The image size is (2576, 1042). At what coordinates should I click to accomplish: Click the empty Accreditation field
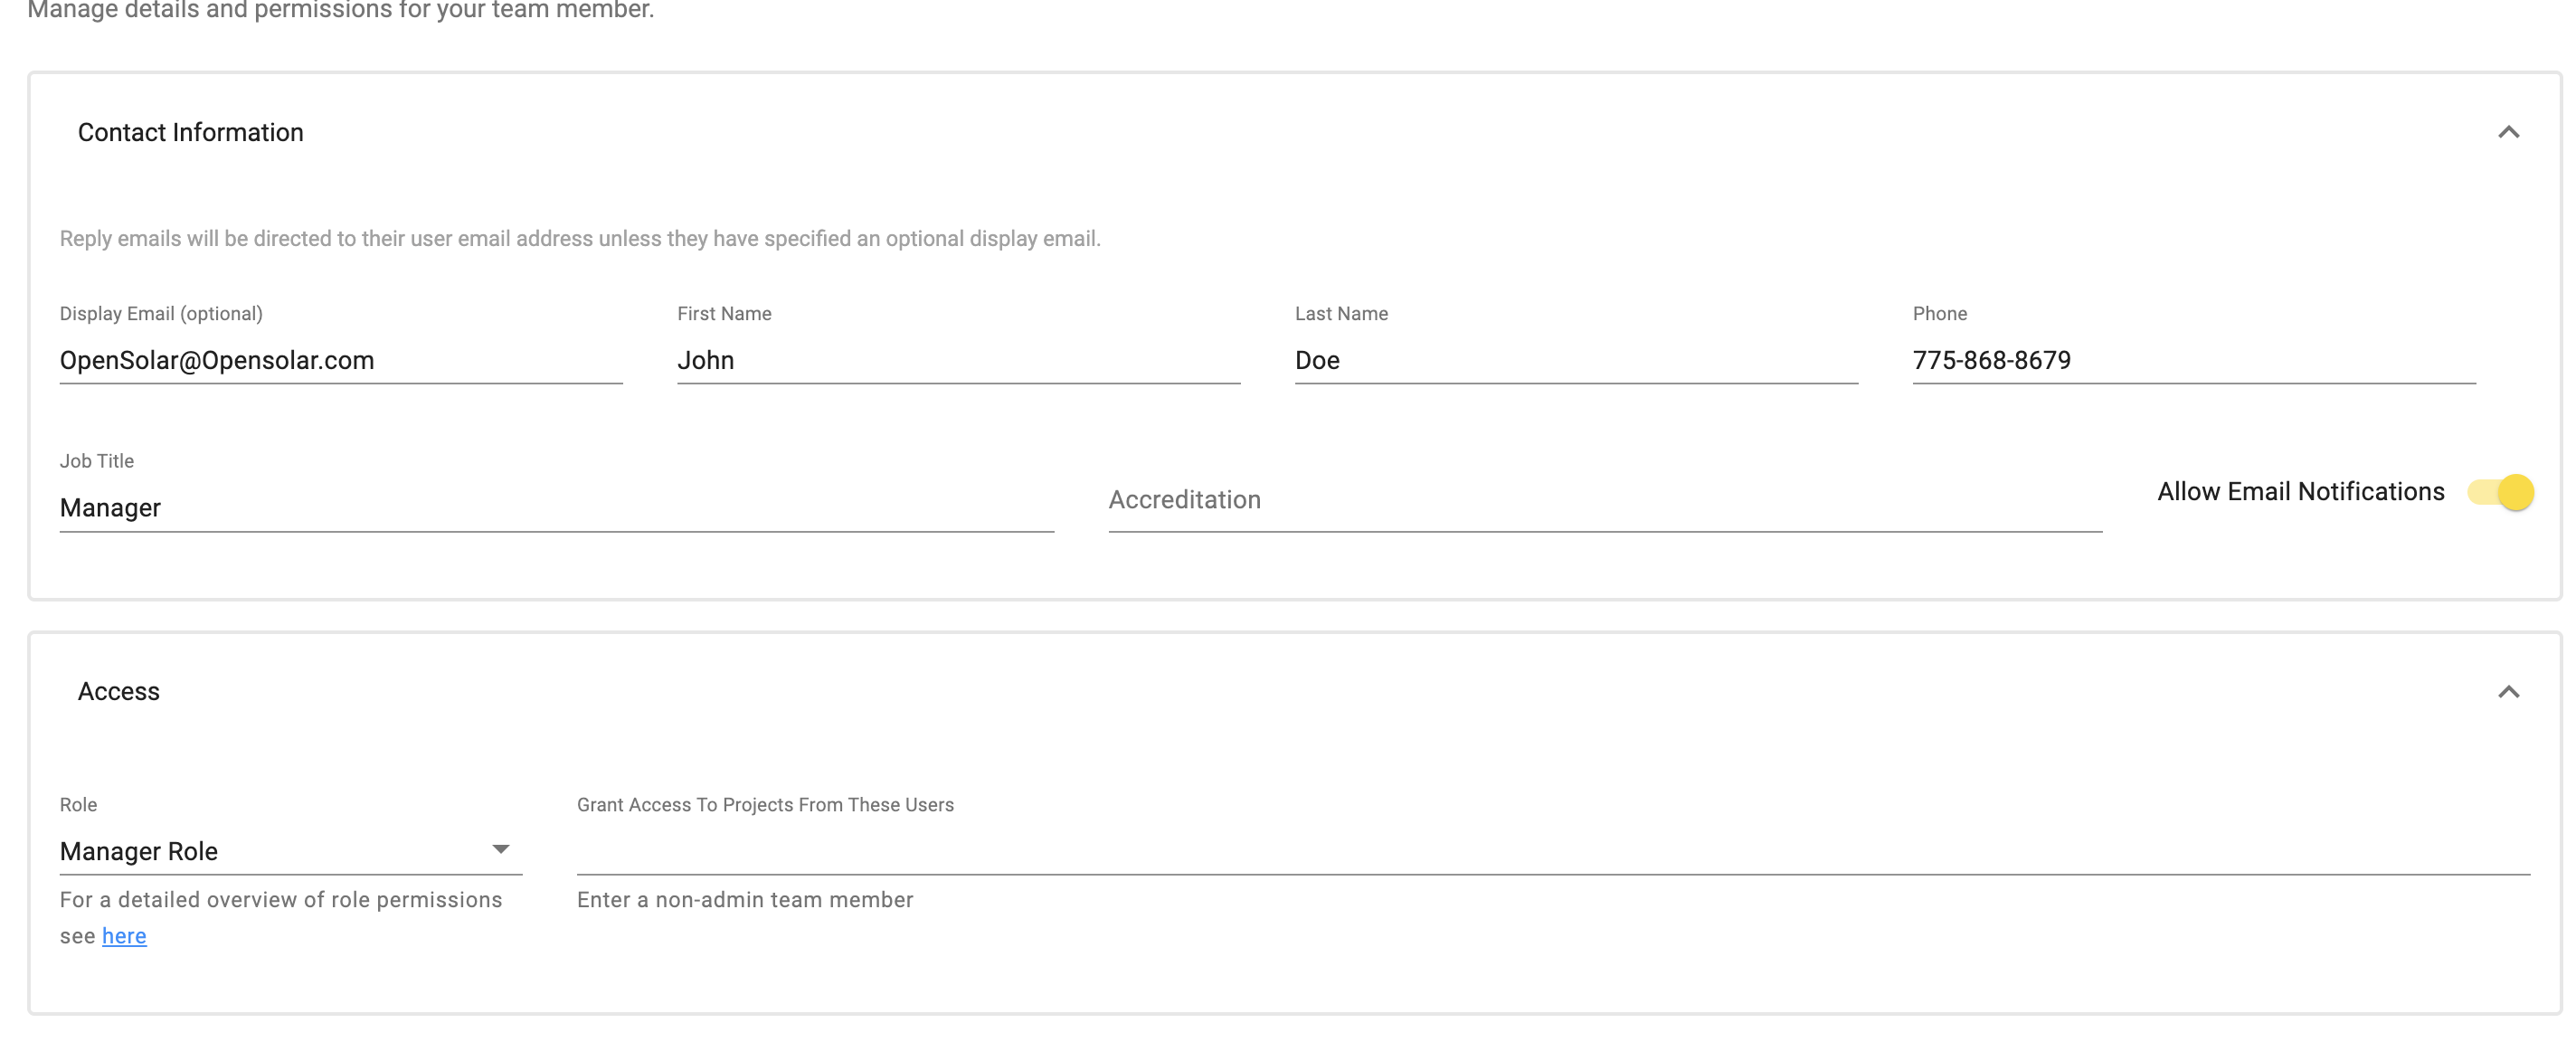point(1605,500)
